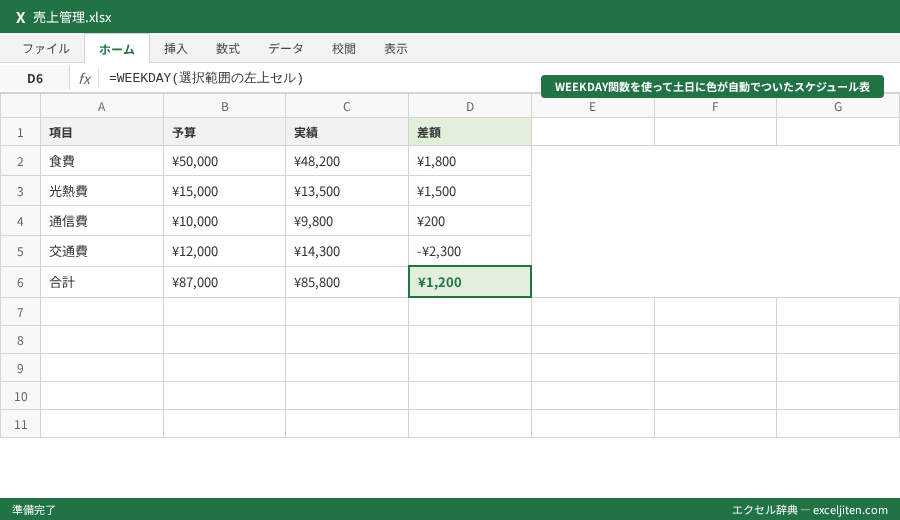
Task: Select the ¥200 difference cell
Action: tap(470, 220)
